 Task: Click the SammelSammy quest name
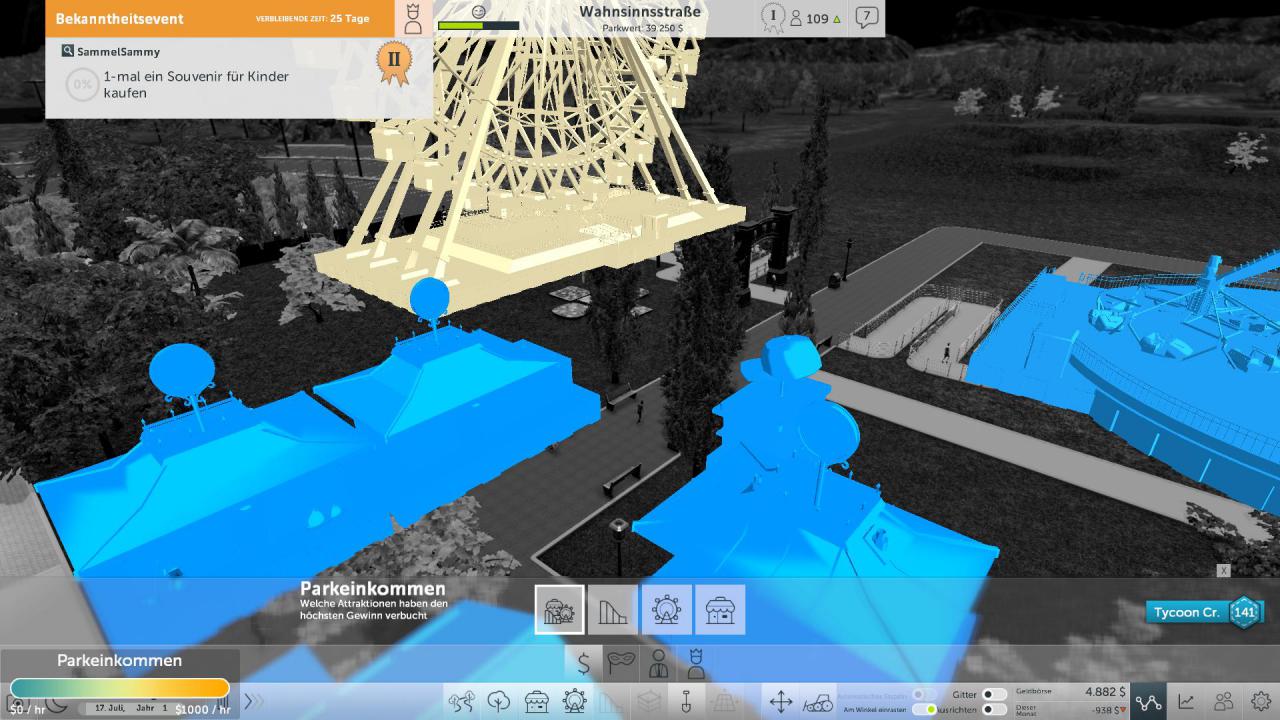(x=118, y=51)
